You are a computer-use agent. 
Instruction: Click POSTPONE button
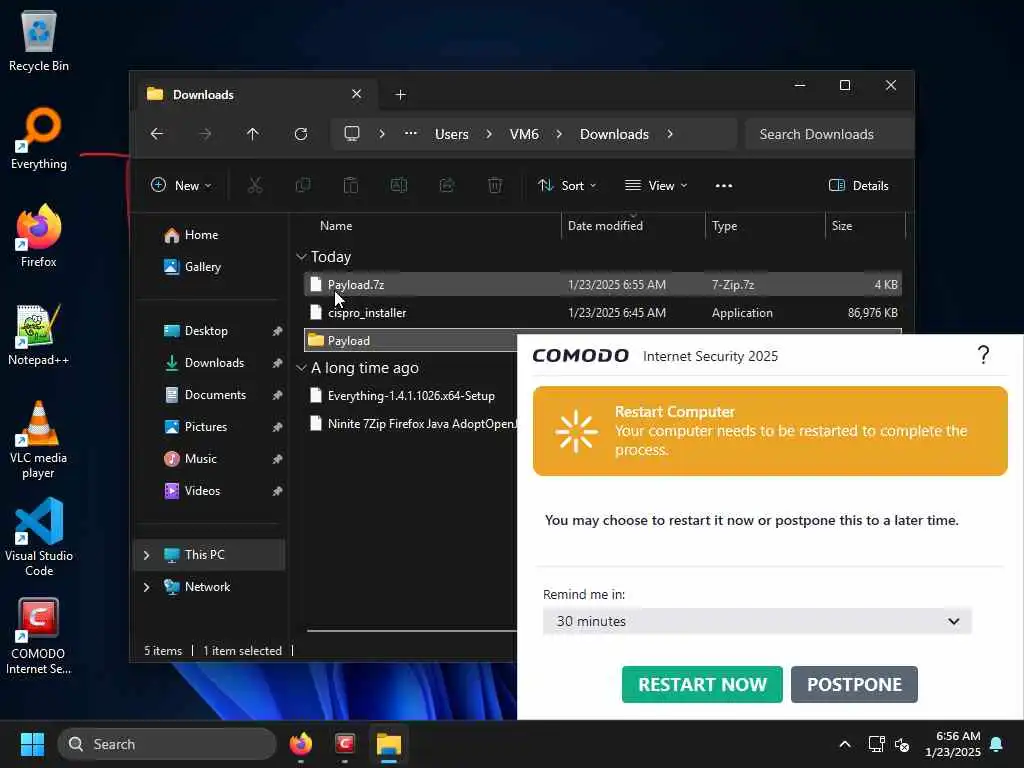click(854, 684)
